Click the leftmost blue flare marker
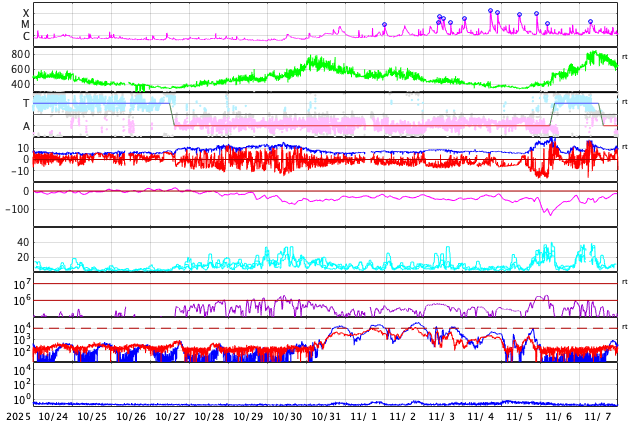The image size is (634, 424). click(x=384, y=25)
